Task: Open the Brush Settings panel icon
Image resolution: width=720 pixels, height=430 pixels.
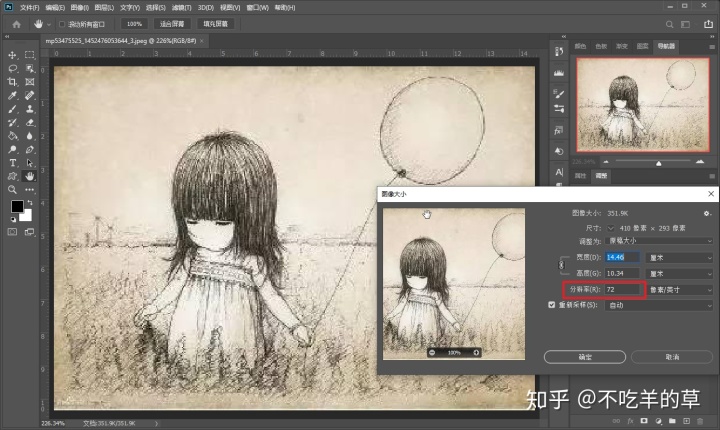Action: [x=559, y=94]
